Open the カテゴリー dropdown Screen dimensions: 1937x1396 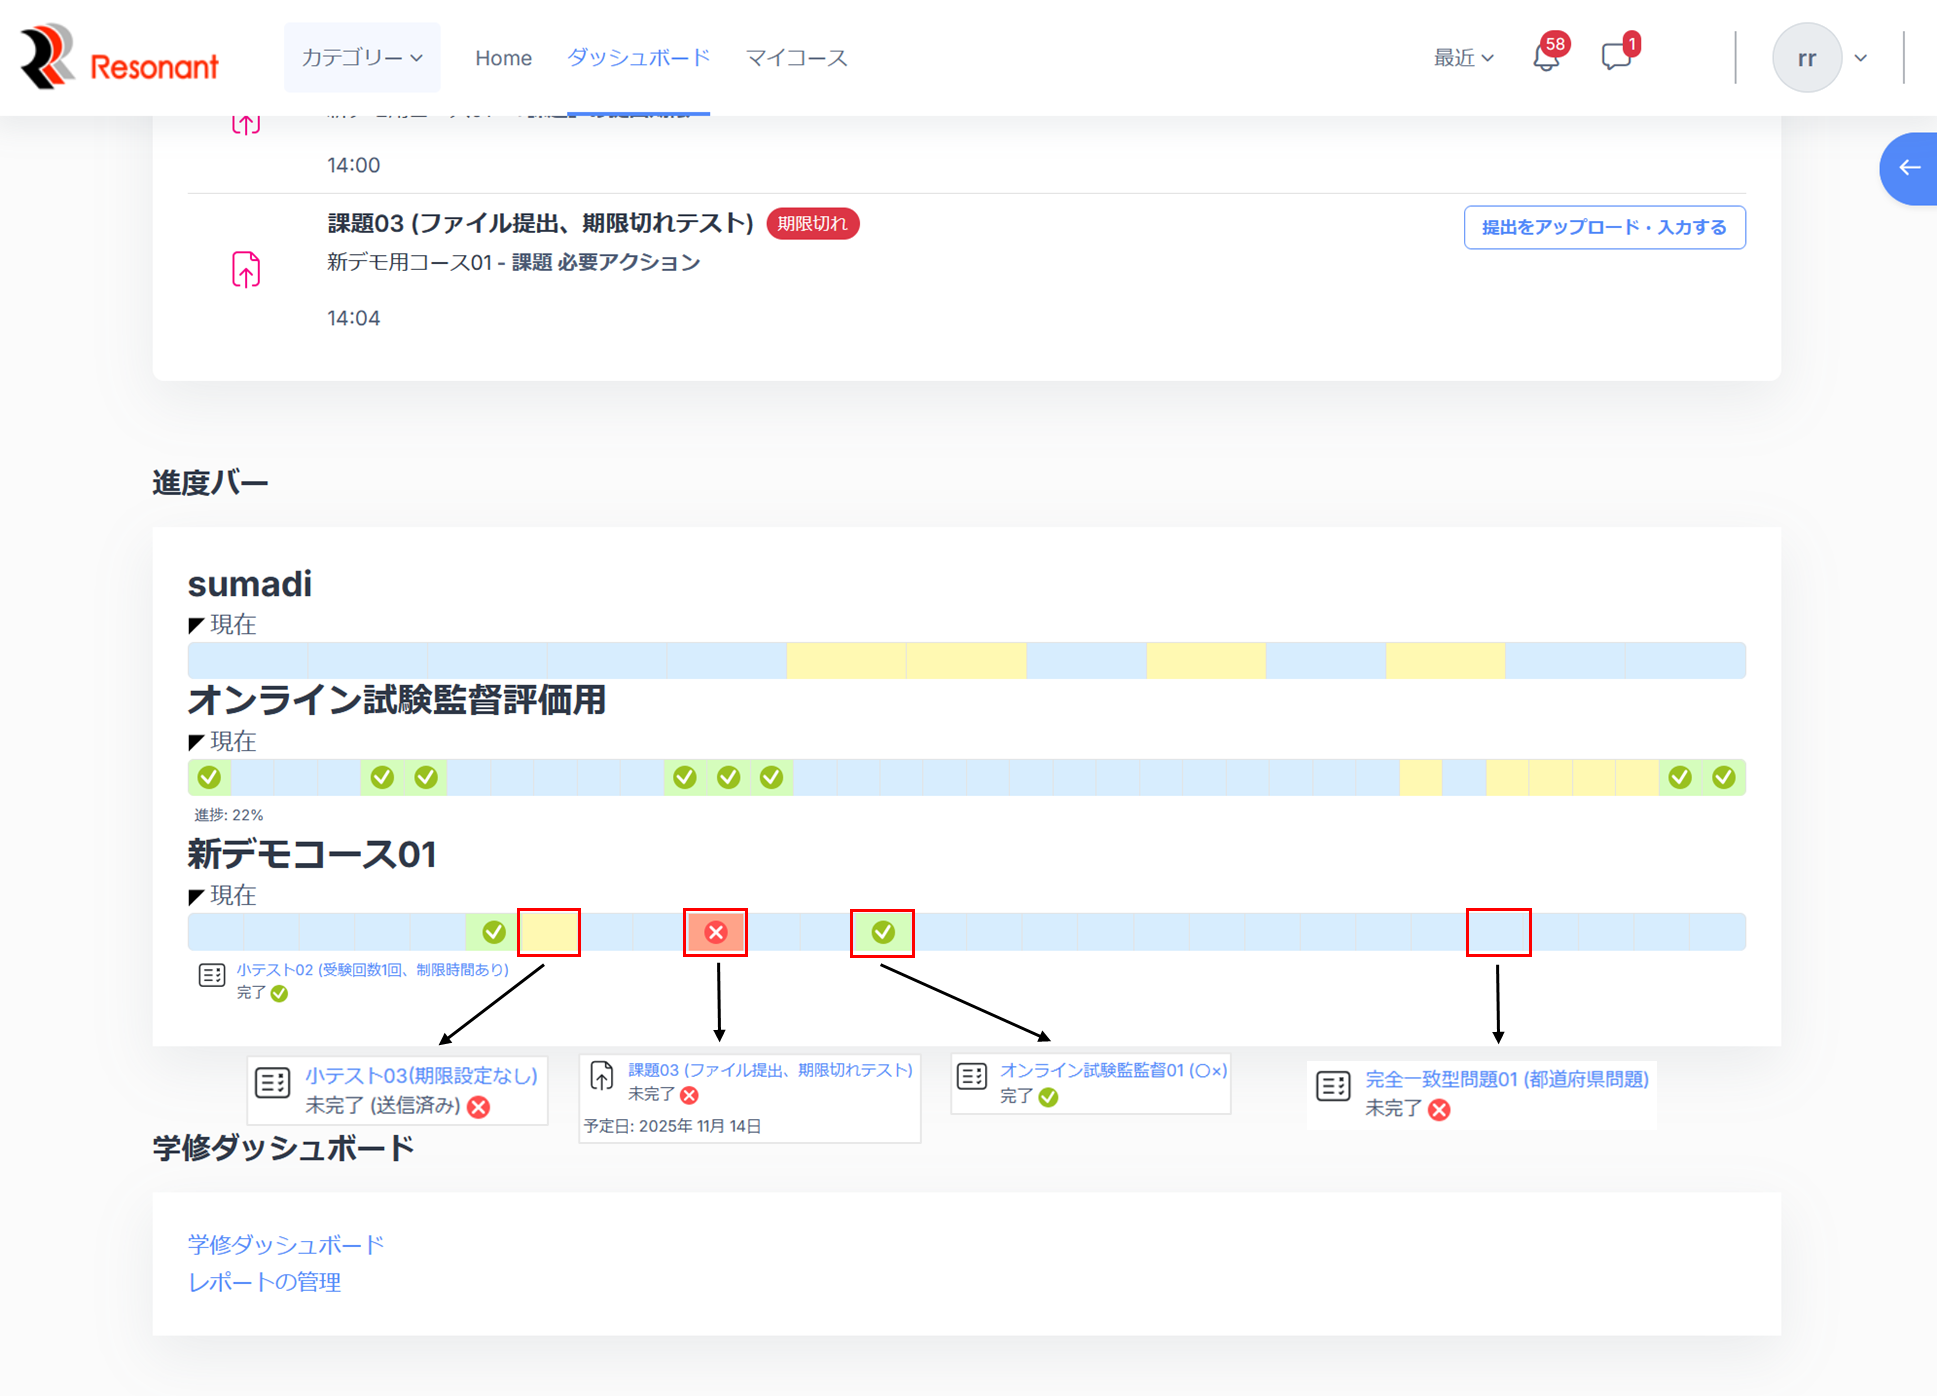click(x=362, y=58)
